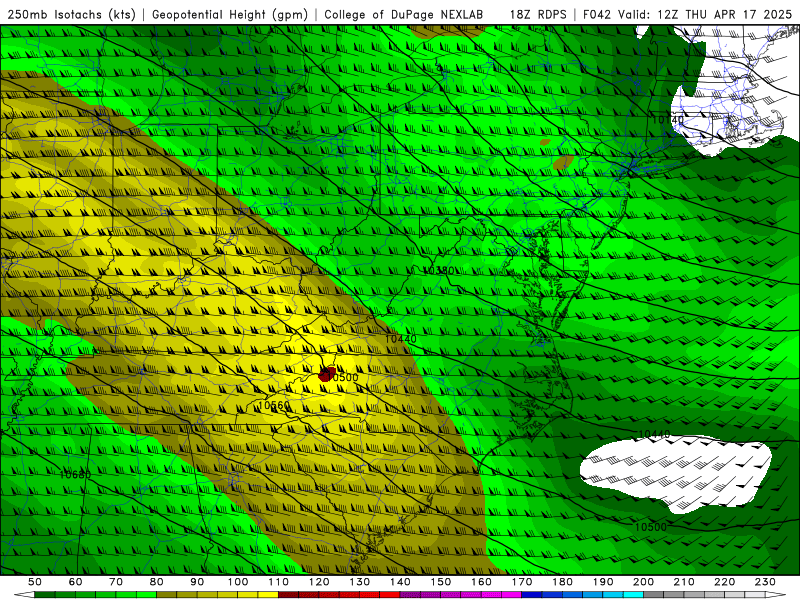Click the 60 value on the color scale
Image resolution: width=800 pixels, height=600 pixels.
[x=76, y=582]
